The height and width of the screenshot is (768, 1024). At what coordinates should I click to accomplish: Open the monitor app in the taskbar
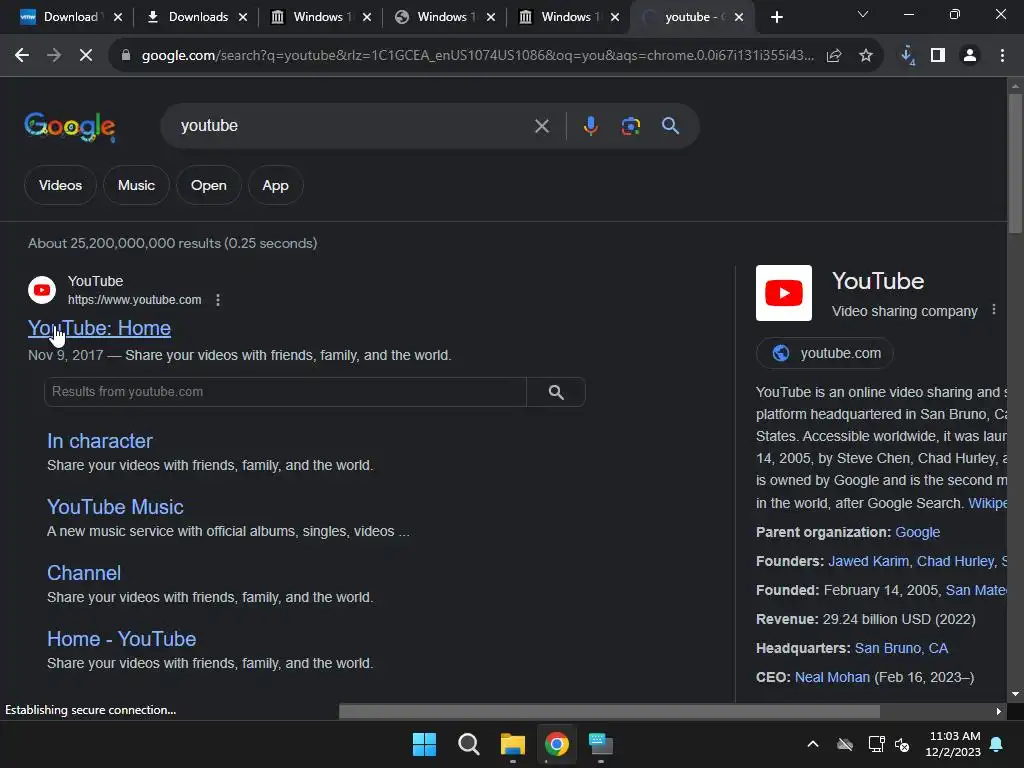tap(601, 744)
